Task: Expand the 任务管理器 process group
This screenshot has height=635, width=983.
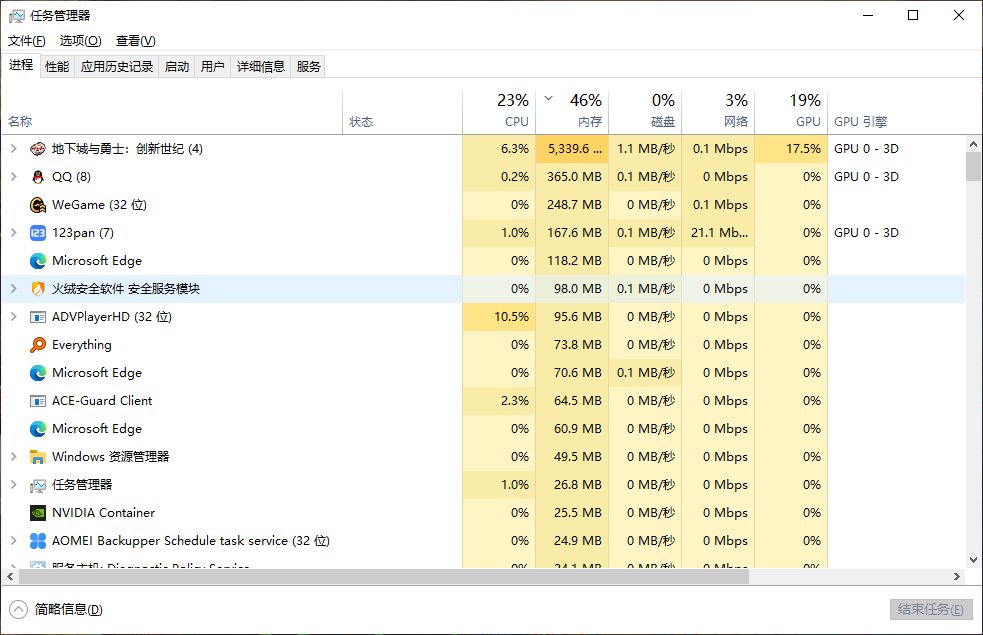Action: pos(14,485)
